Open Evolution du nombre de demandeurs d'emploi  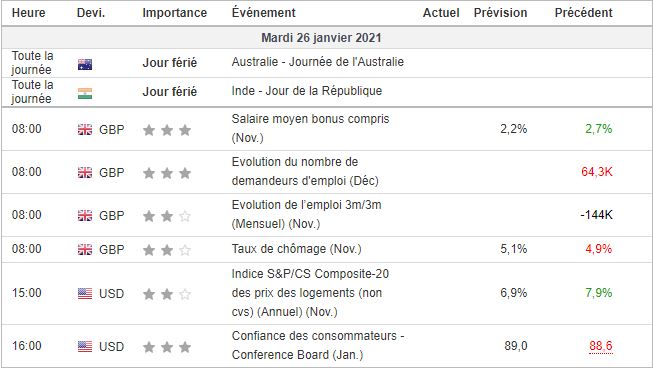(305, 171)
